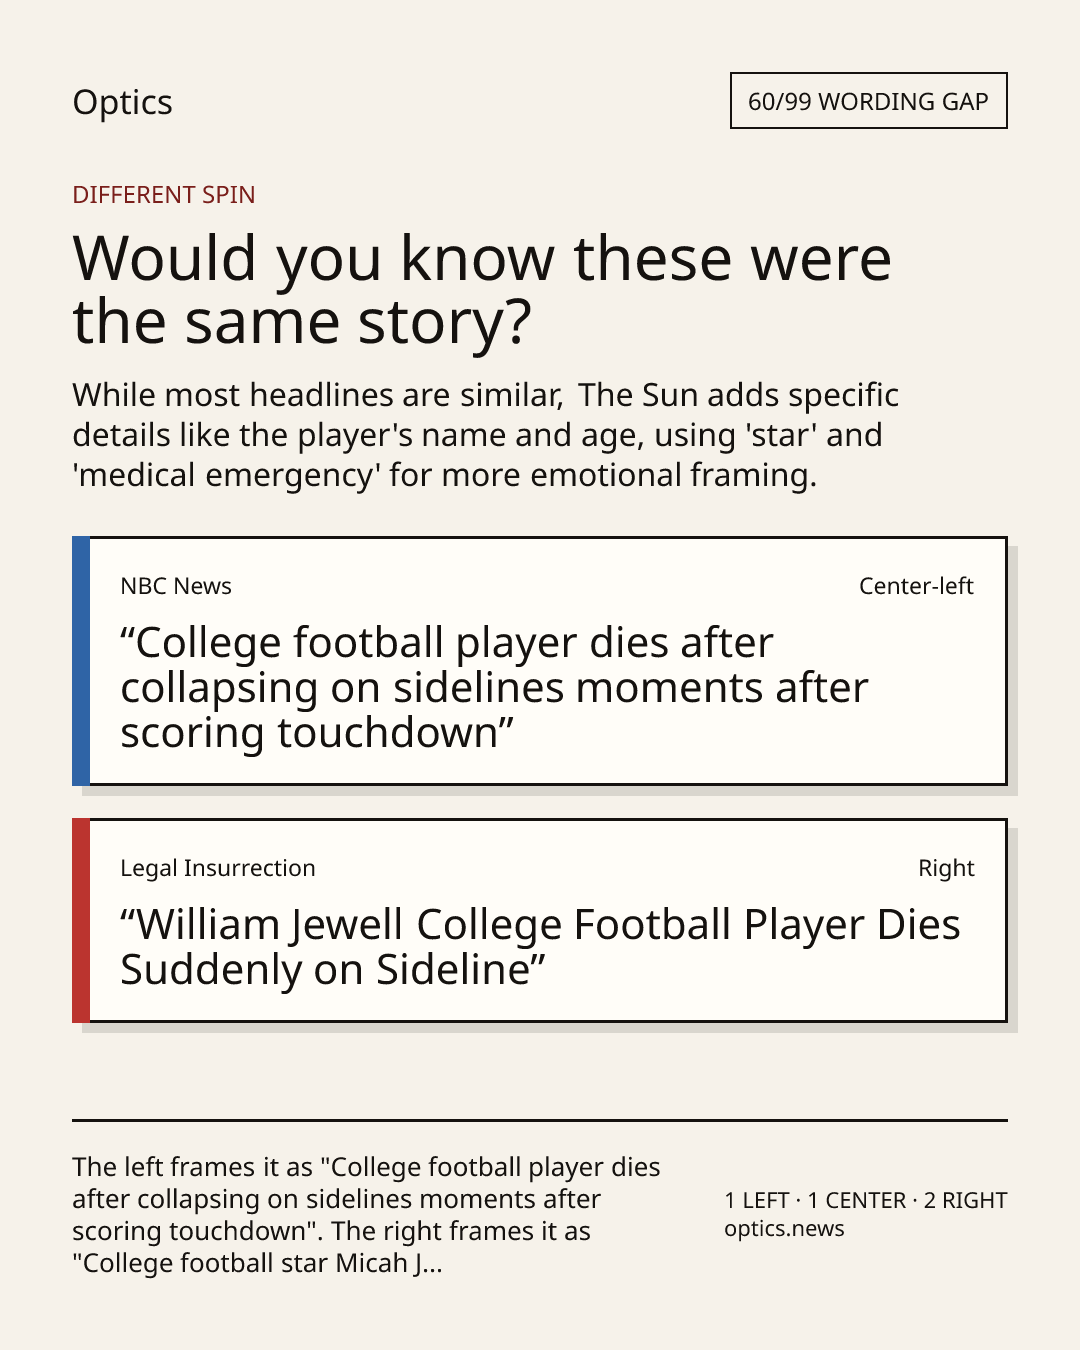Click the Center-left bias label
Viewport: 1080px width, 1350px height.
[916, 586]
